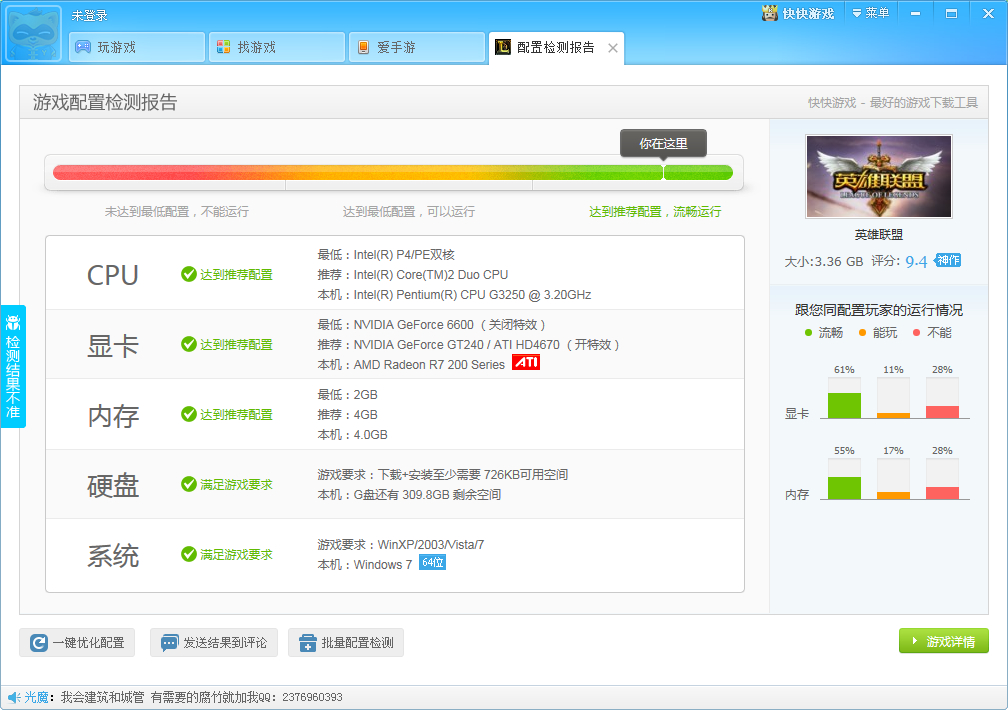Click the 未达到最低配置，不能运行 label
The width and height of the screenshot is (1008, 710).
tap(177, 212)
